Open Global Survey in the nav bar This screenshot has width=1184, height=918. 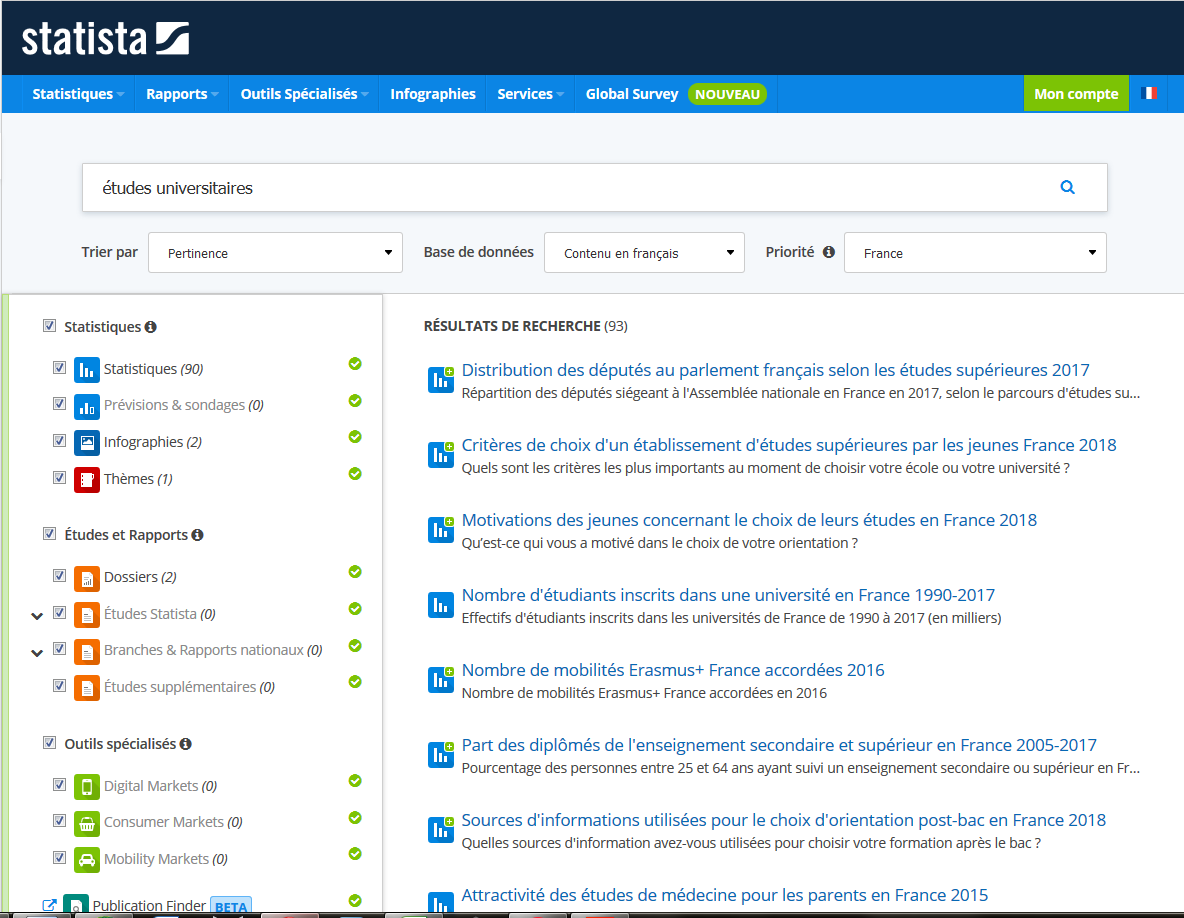point(632,94)
